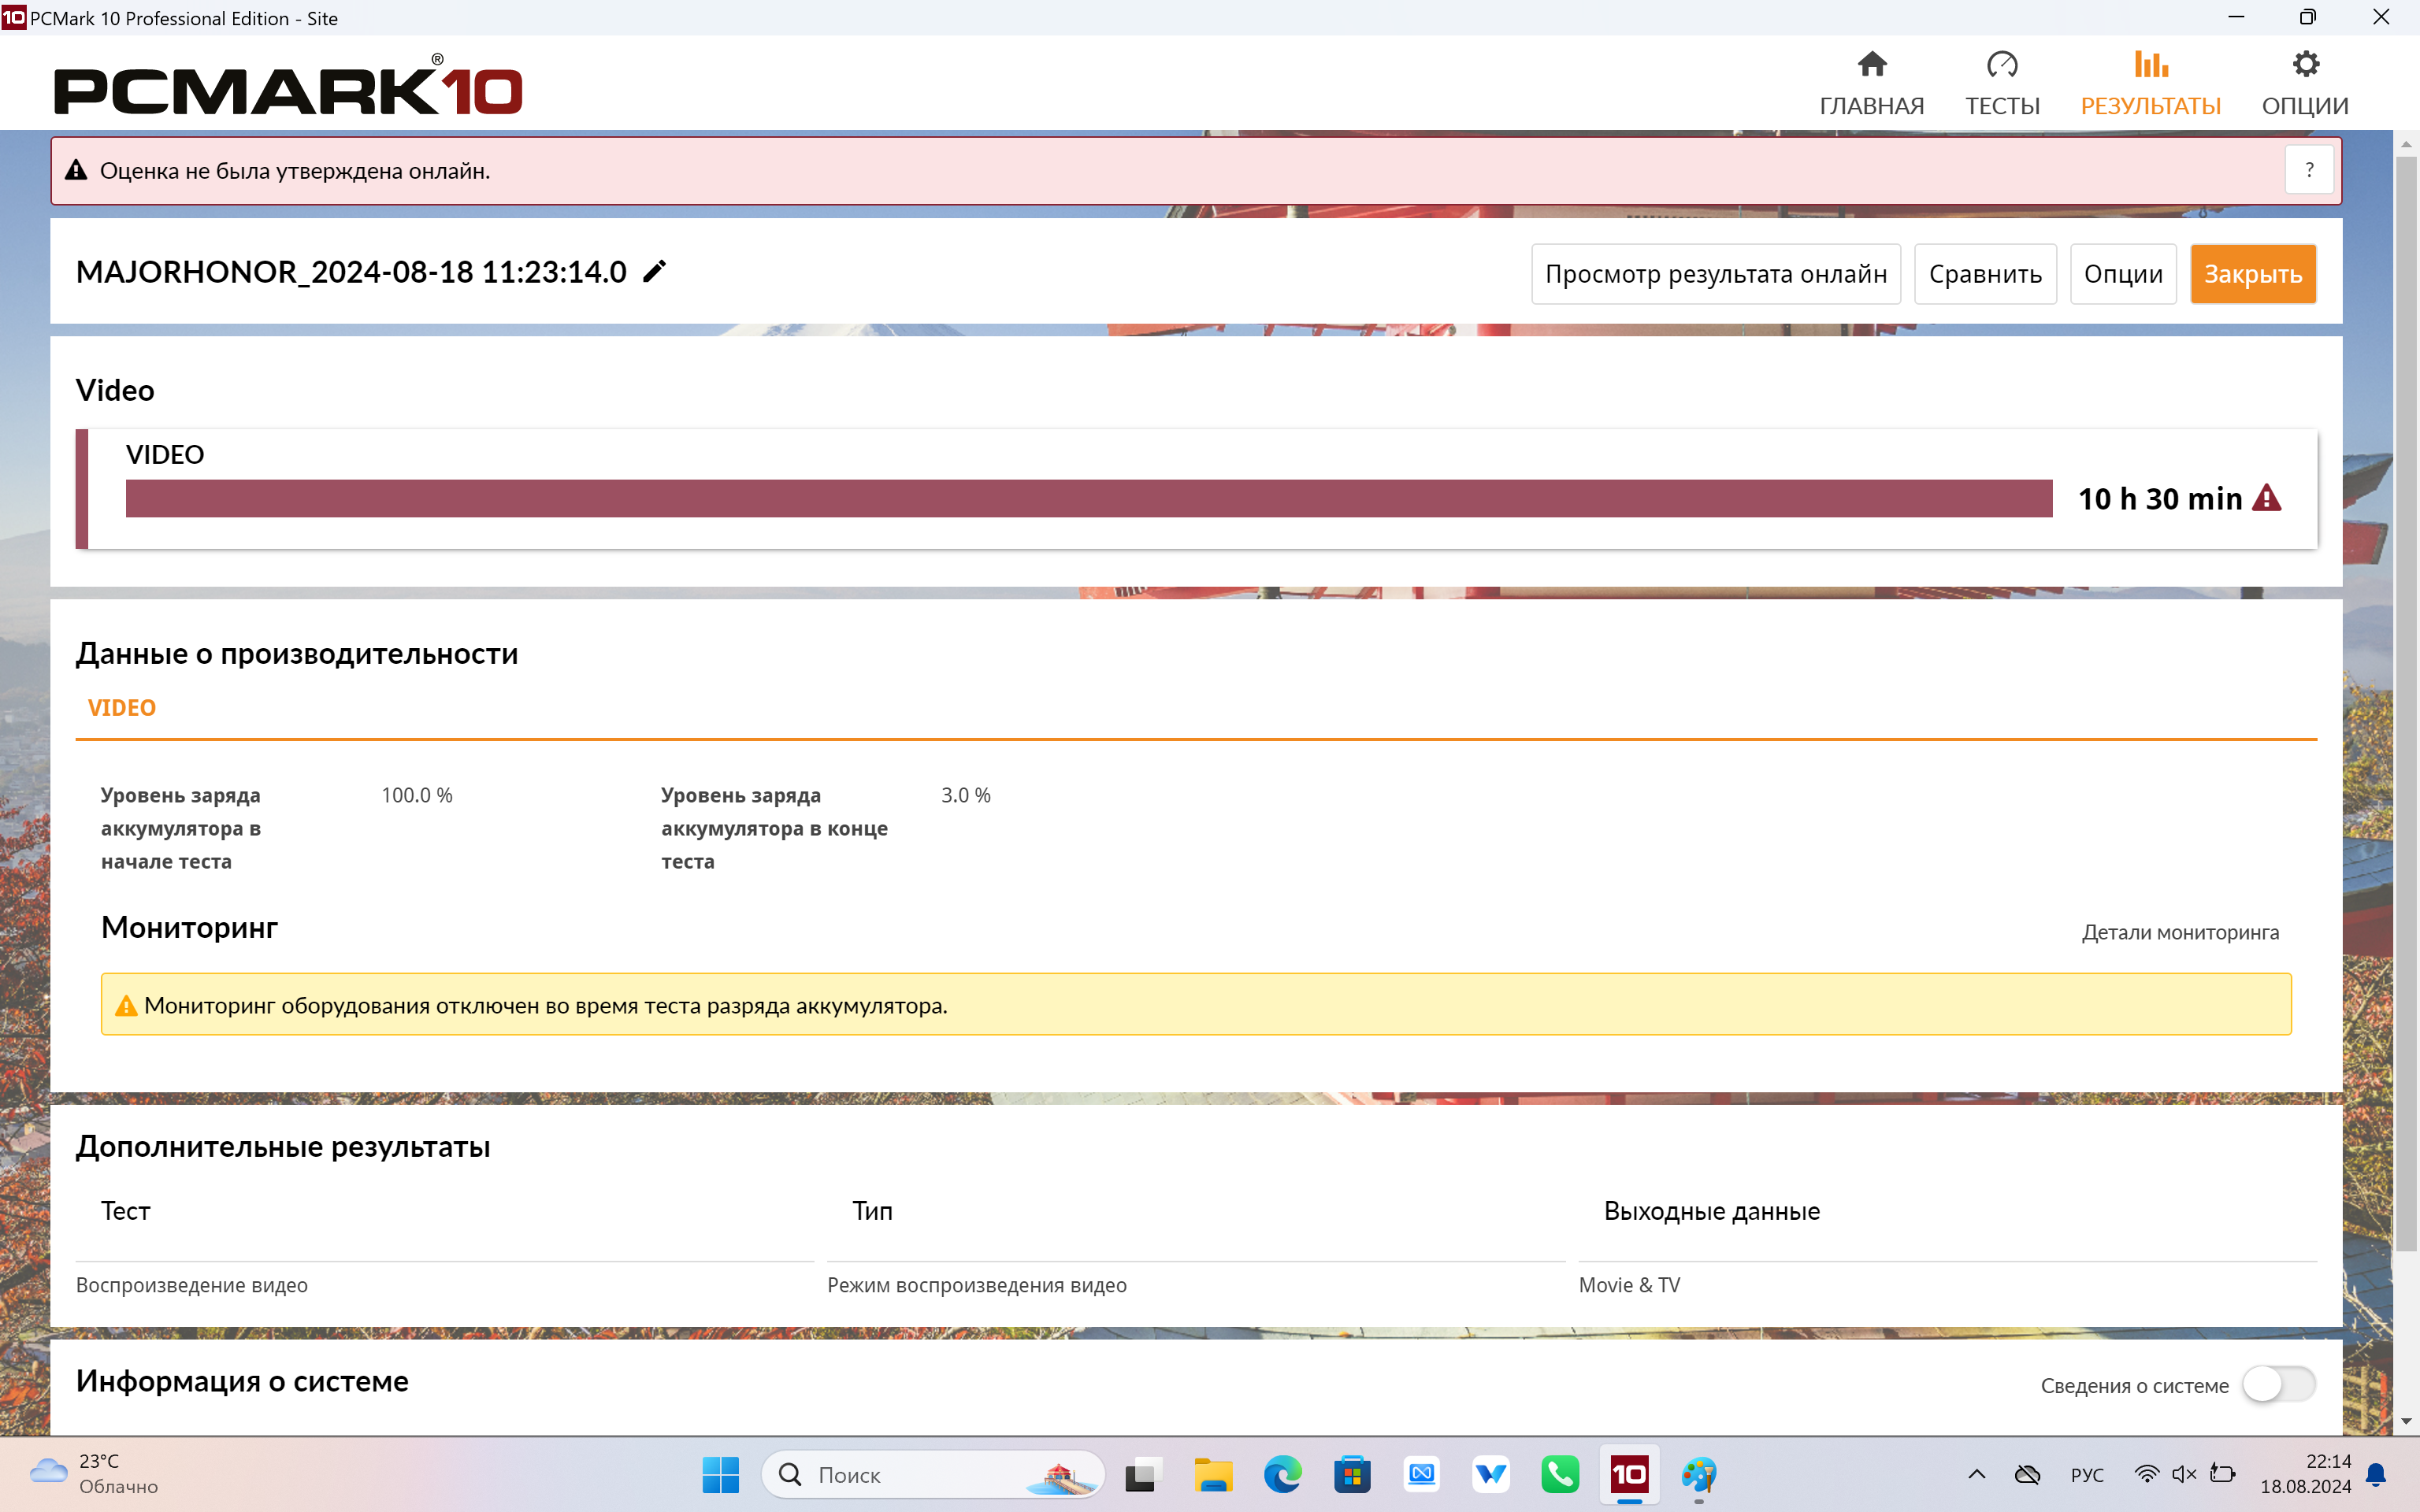Click the taskbar Поиск search field
Viewport: 2420px width, 1512px height.
pyautogui.click(x=900, y=1474)
